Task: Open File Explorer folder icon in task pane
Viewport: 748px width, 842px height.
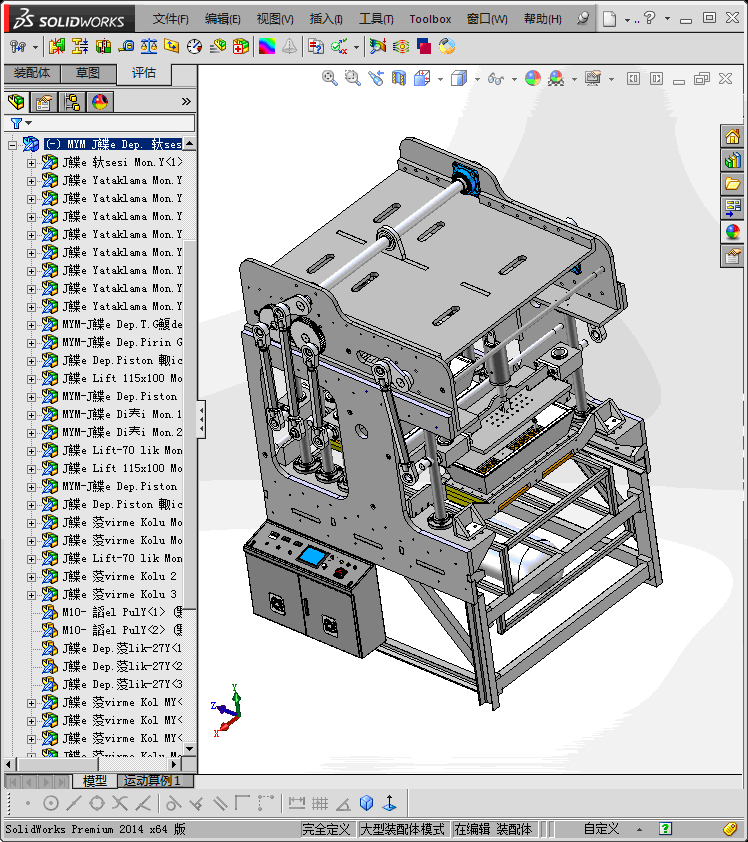Action: pos(733,184)
